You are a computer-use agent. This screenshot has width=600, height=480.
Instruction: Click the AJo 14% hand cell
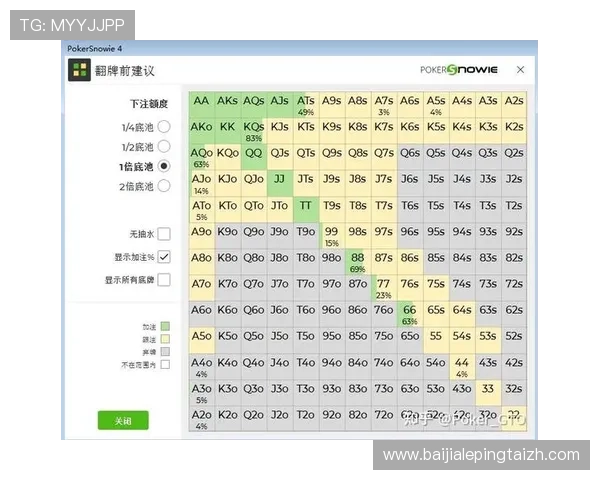[x=202, y=183]
